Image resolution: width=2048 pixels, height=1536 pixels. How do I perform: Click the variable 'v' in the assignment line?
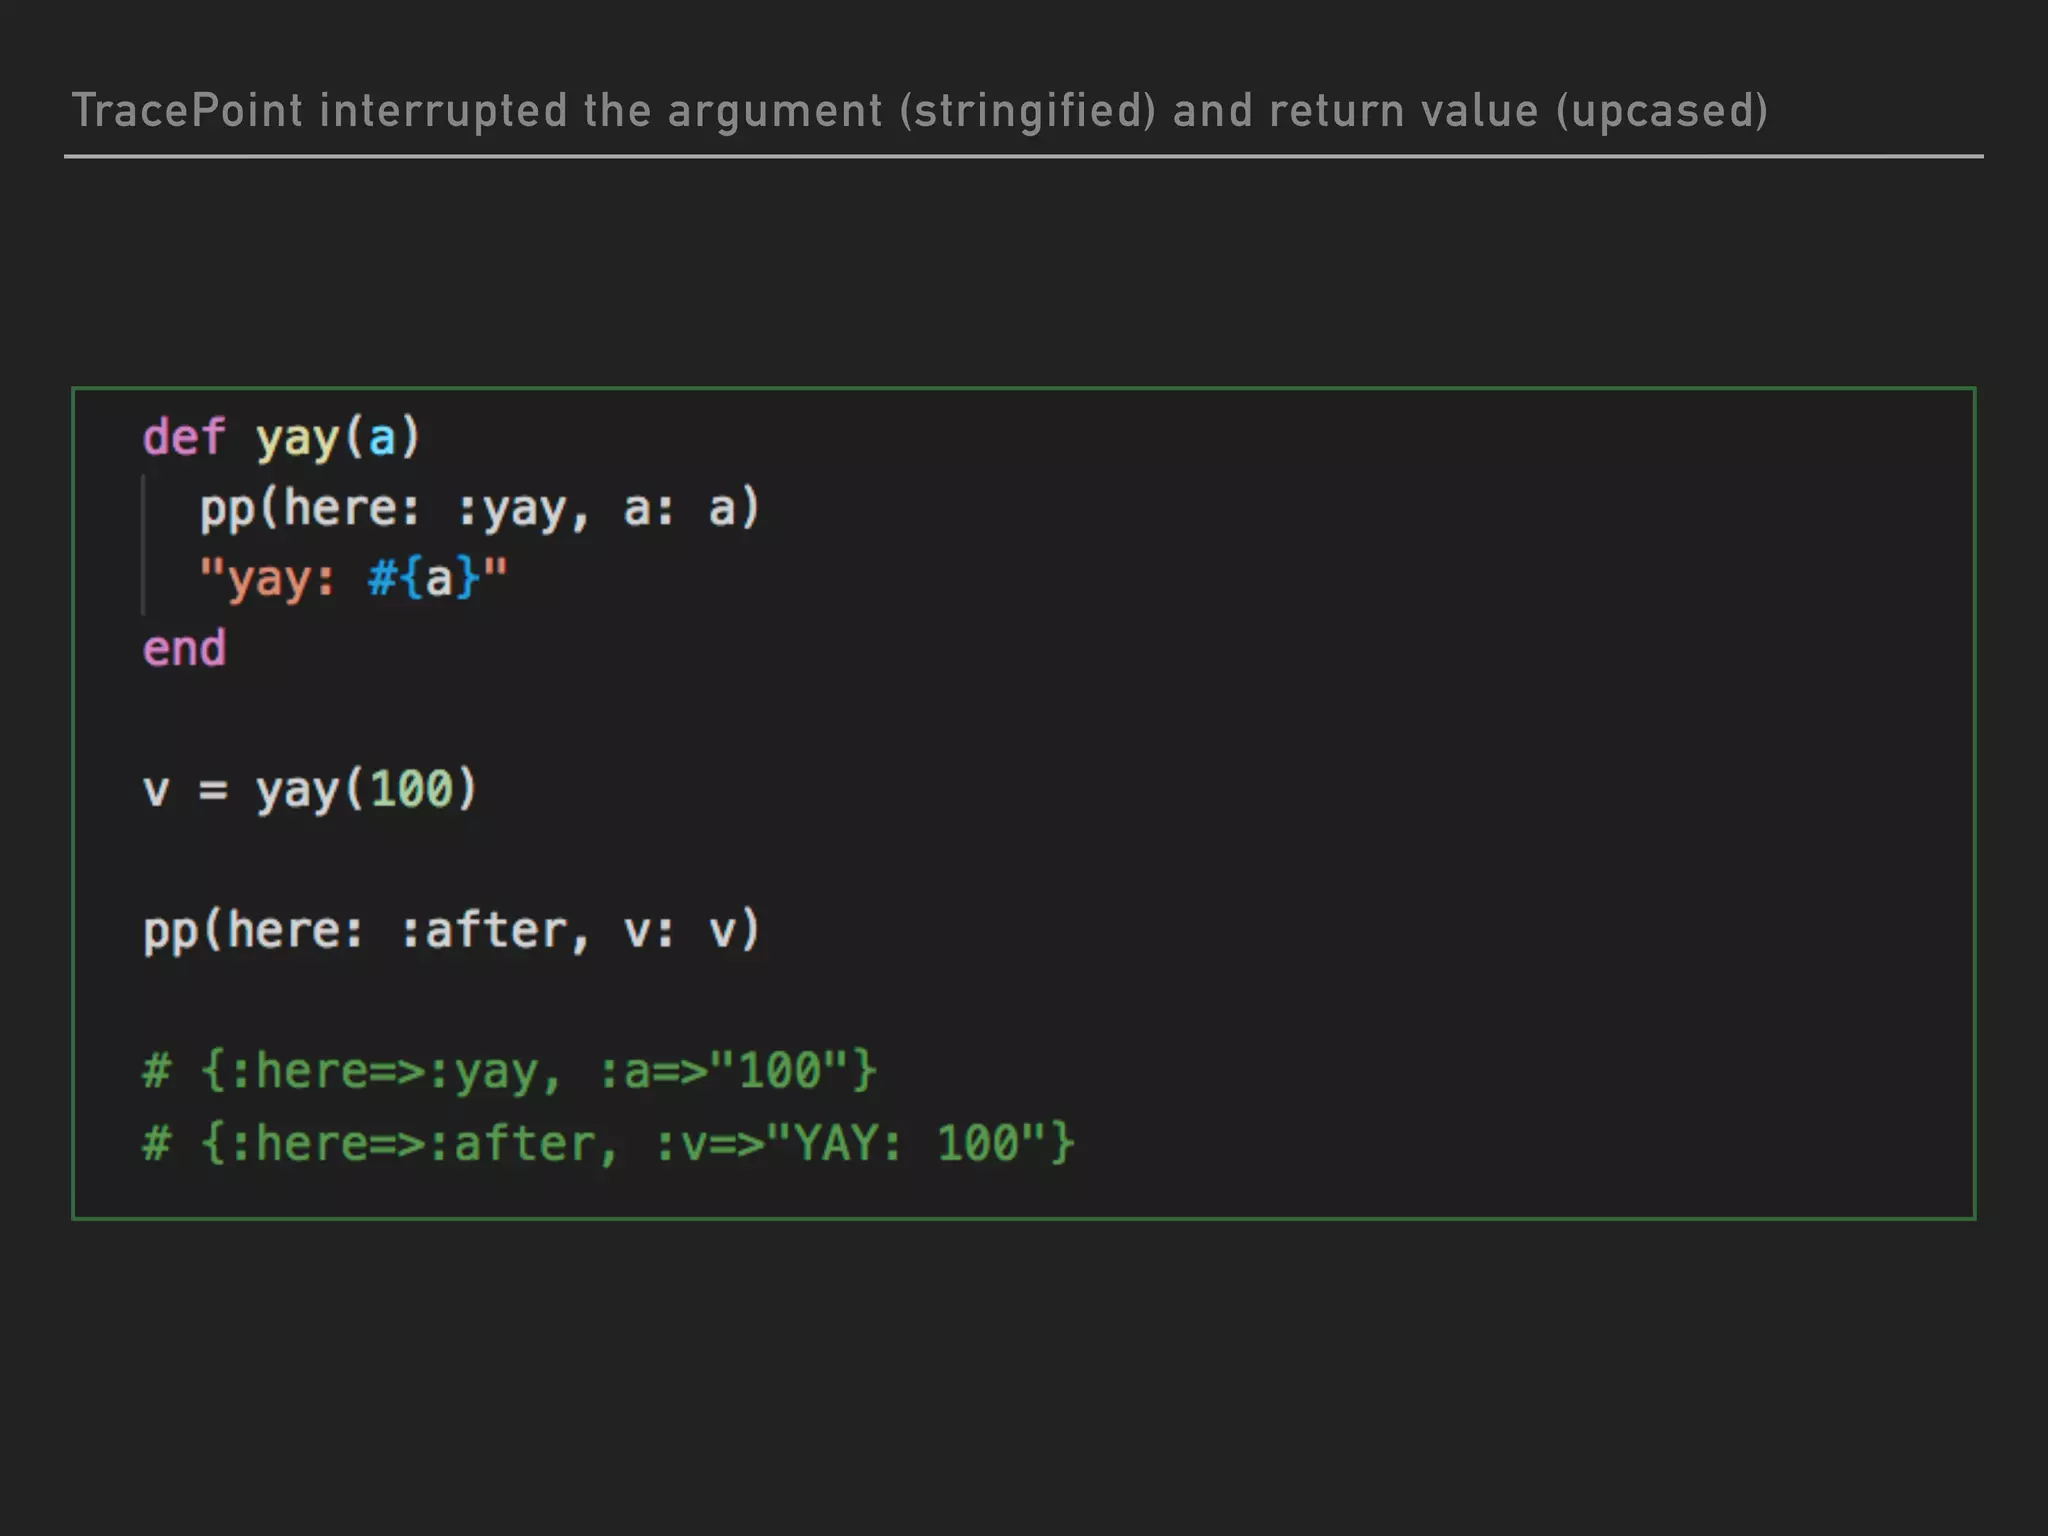tap(156, 790)
